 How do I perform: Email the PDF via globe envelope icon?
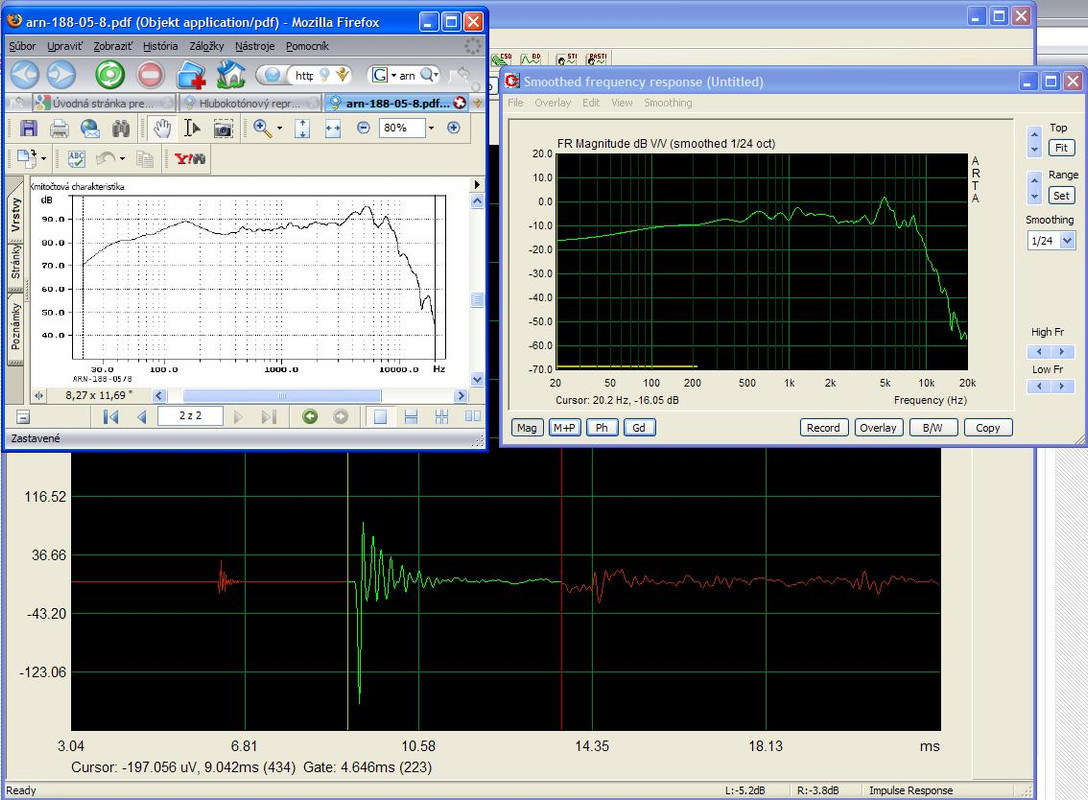coord(90,128)
